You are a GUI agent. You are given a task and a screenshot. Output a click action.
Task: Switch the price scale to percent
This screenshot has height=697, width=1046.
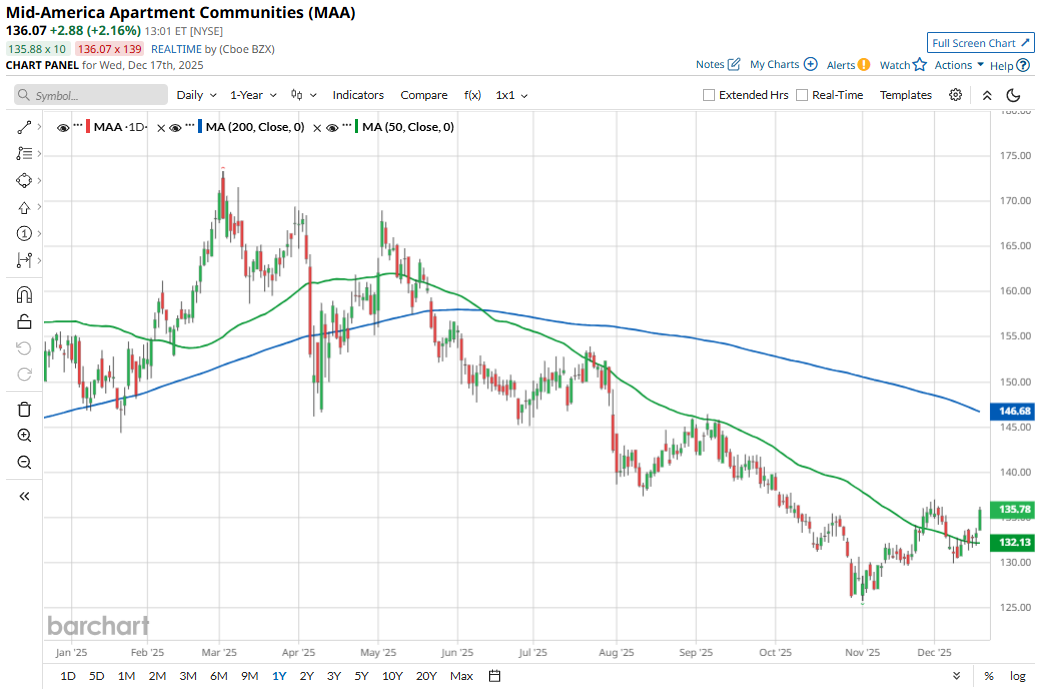click(989, 676)
